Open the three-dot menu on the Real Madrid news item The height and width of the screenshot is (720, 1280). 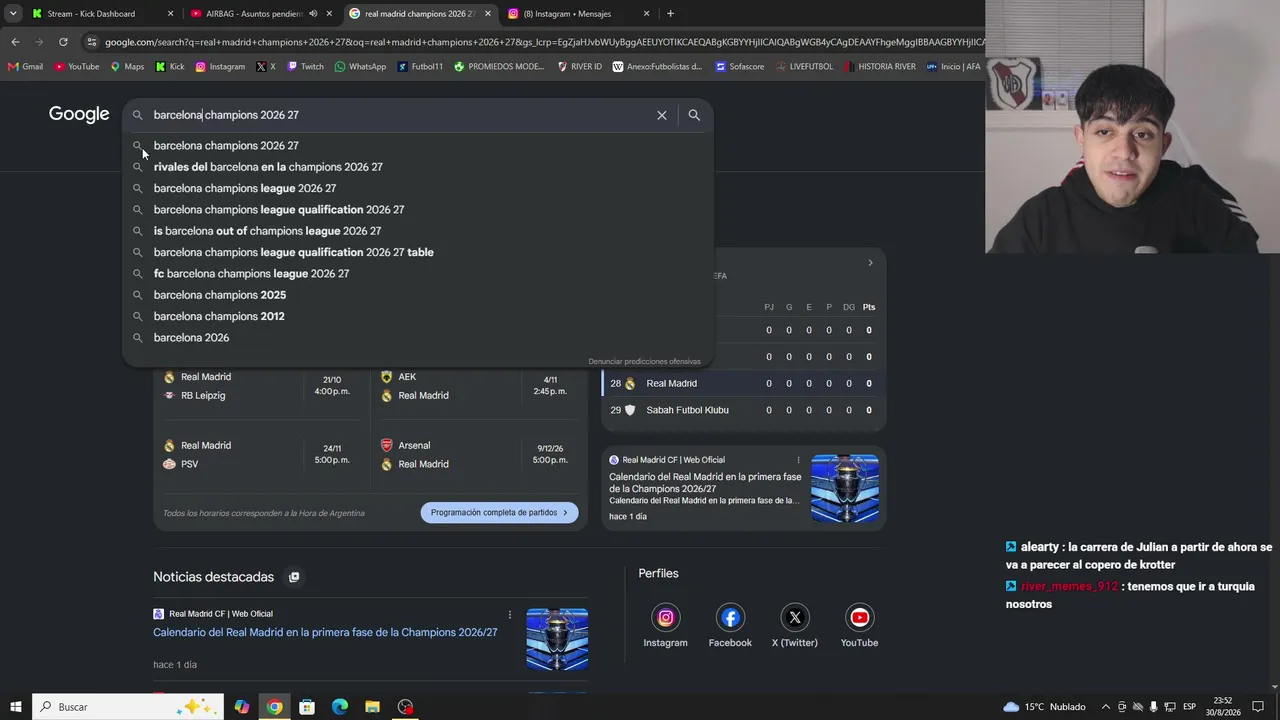coord(510,614)
